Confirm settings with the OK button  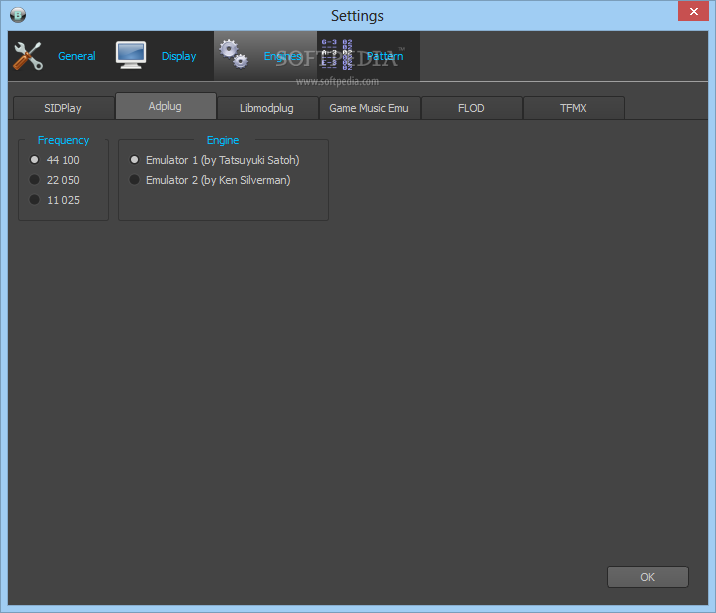pyautogui.click(x=648, y=577)
